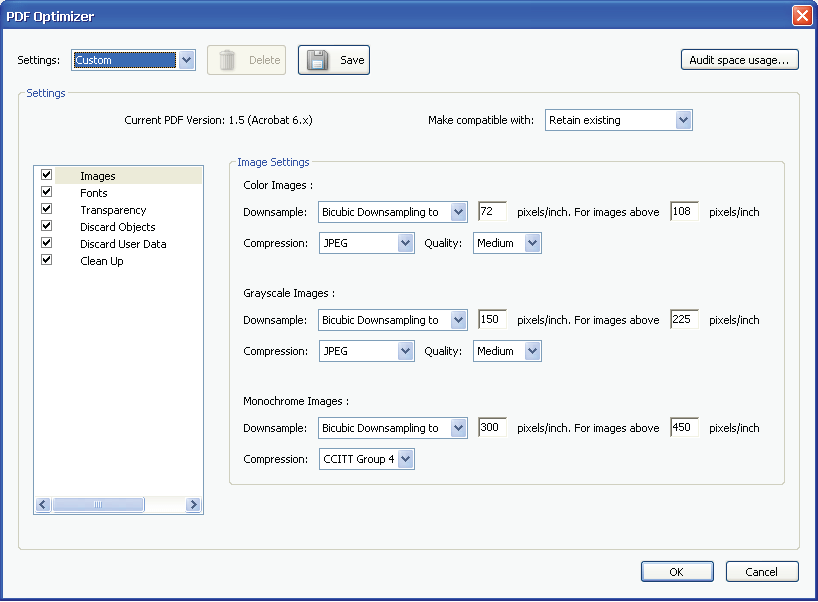818x602 pixels.
Task: Uncheck the Images panel checkbox
Action: coord(46,175)
